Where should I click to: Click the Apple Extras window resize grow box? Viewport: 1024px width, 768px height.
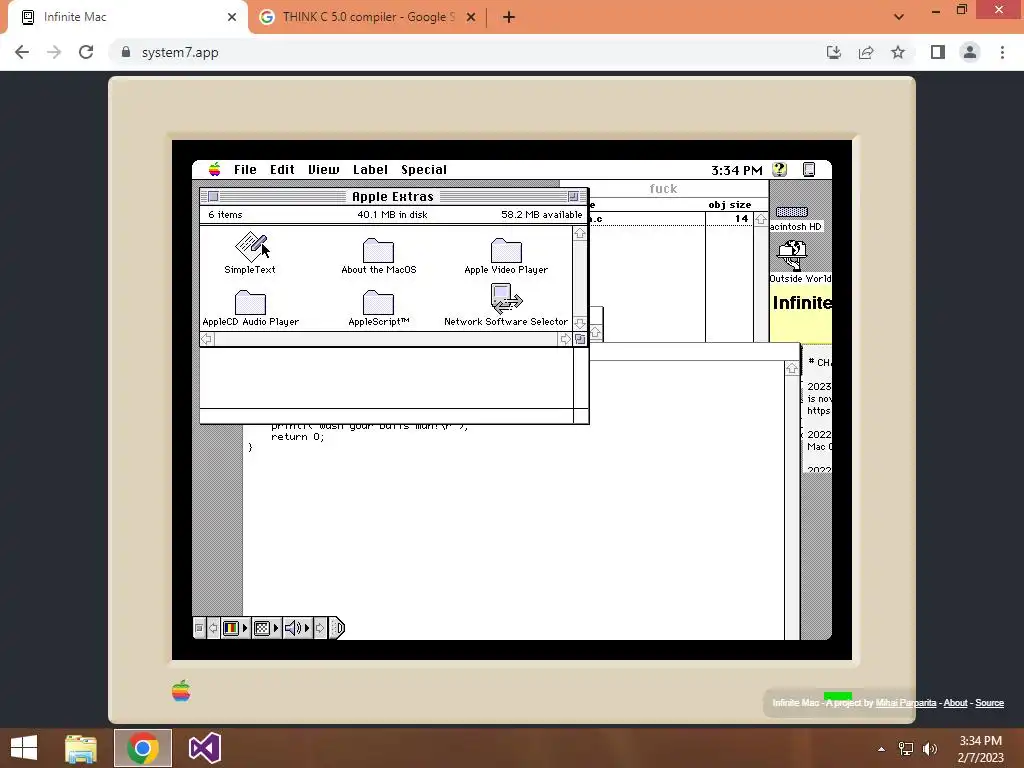point(580,339)
